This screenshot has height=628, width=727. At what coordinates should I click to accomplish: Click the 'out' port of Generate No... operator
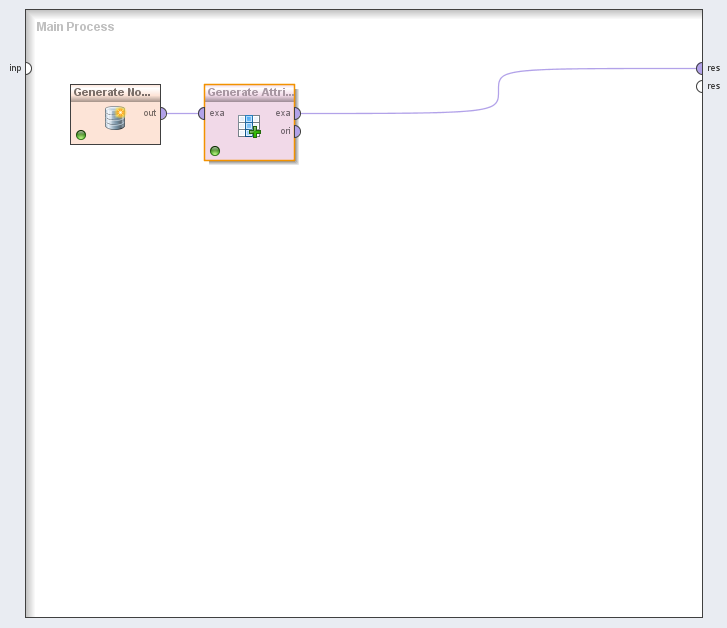pyautogui.click(x=162, y=113)
